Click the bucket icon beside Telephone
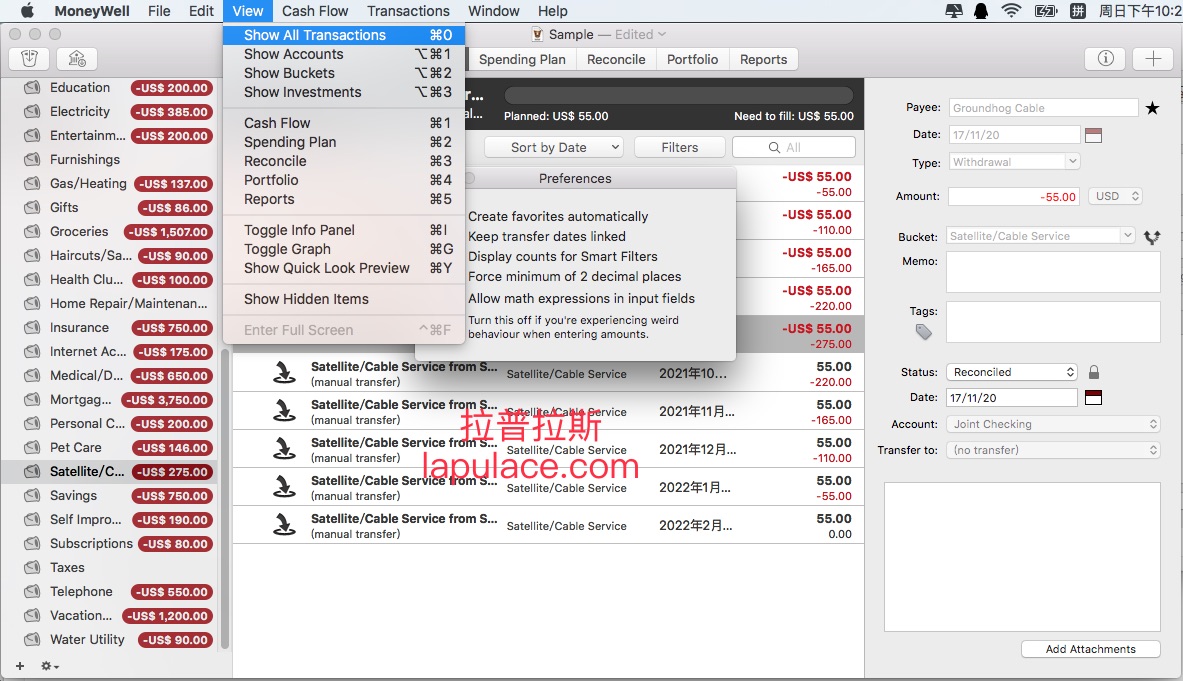Image resolution: width=1183 pixels, height=681 pixels. [32, 591]
